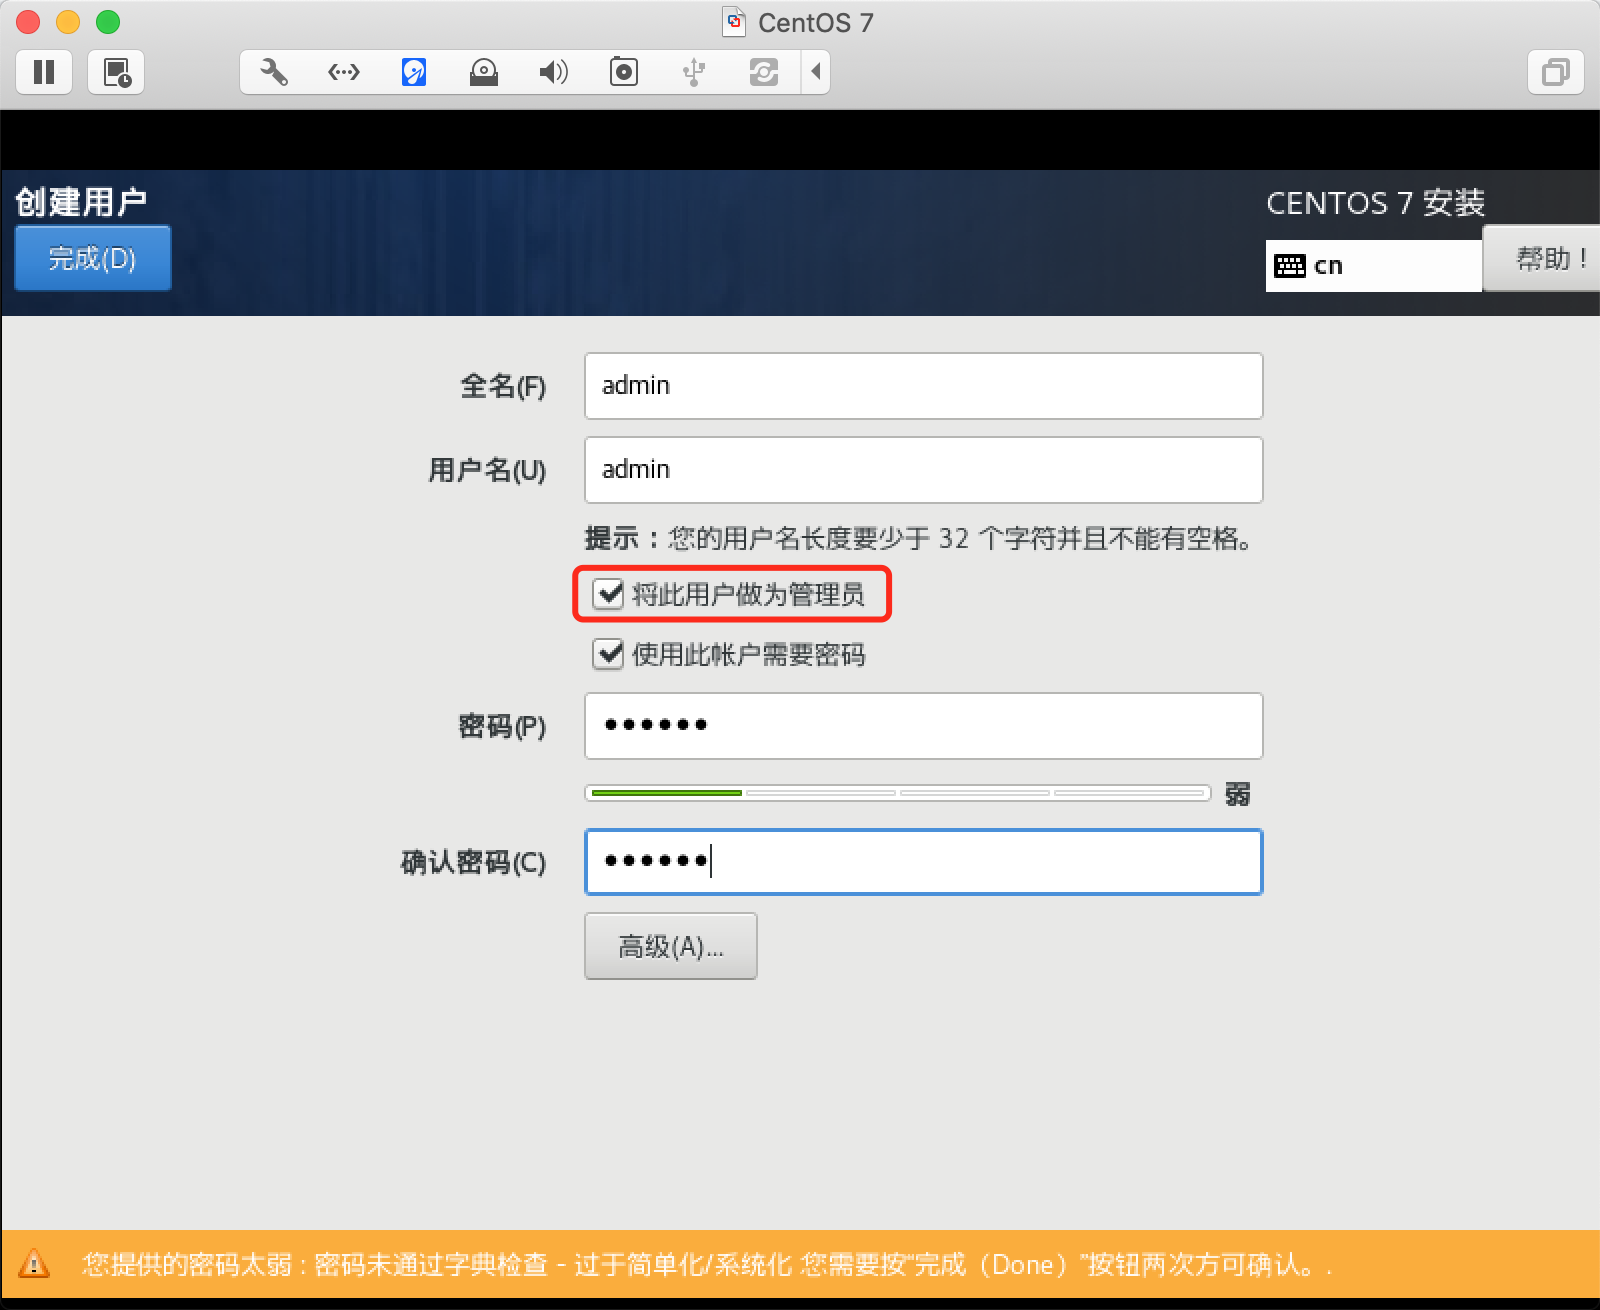Enter Unity view mode via window icon
The height and width of the screenshot is (1310, 1600).
(1556, 72)
